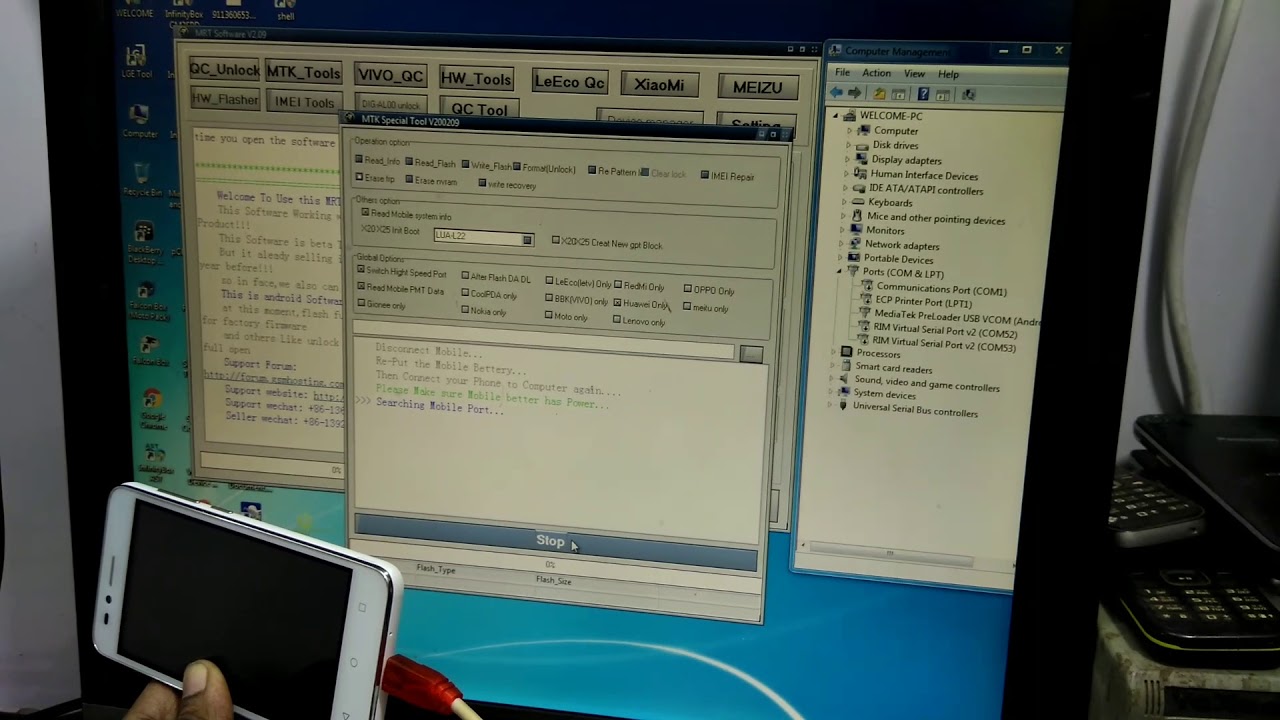Open Action menu in Computer Management
1280x720 pixels.
click(x=876, y=73)
